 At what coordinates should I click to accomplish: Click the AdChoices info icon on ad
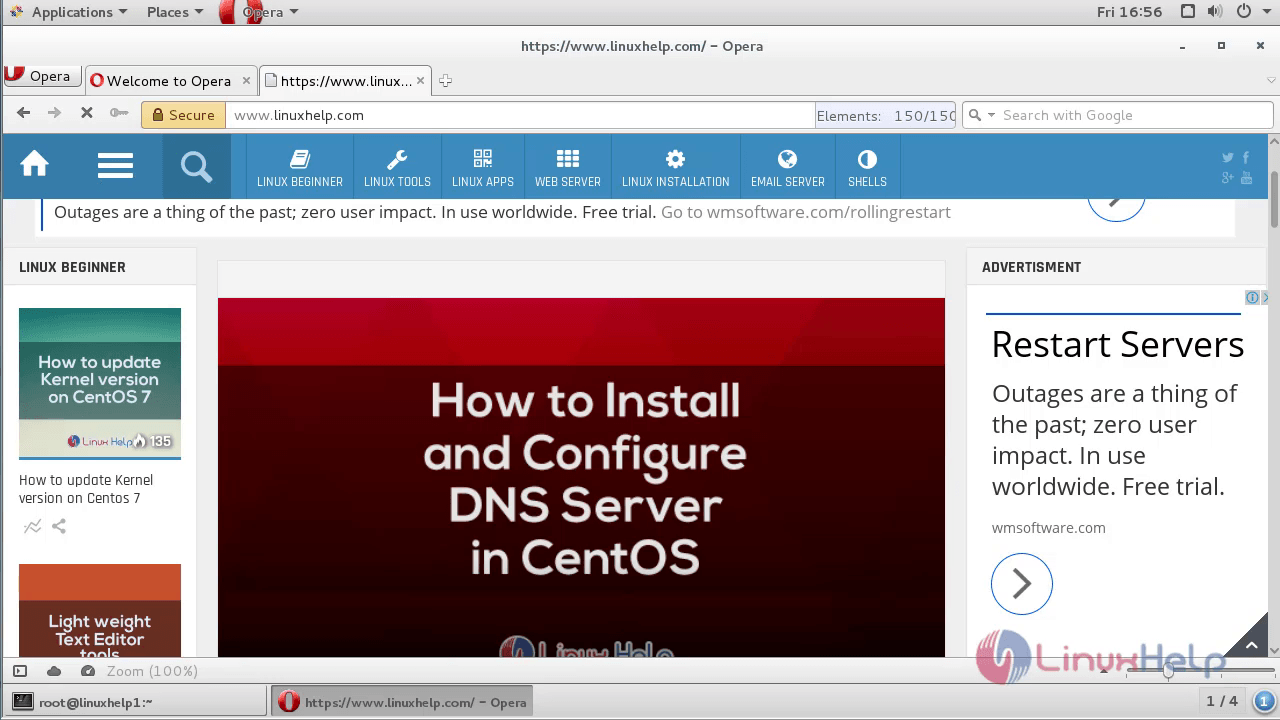[1252, 298]
